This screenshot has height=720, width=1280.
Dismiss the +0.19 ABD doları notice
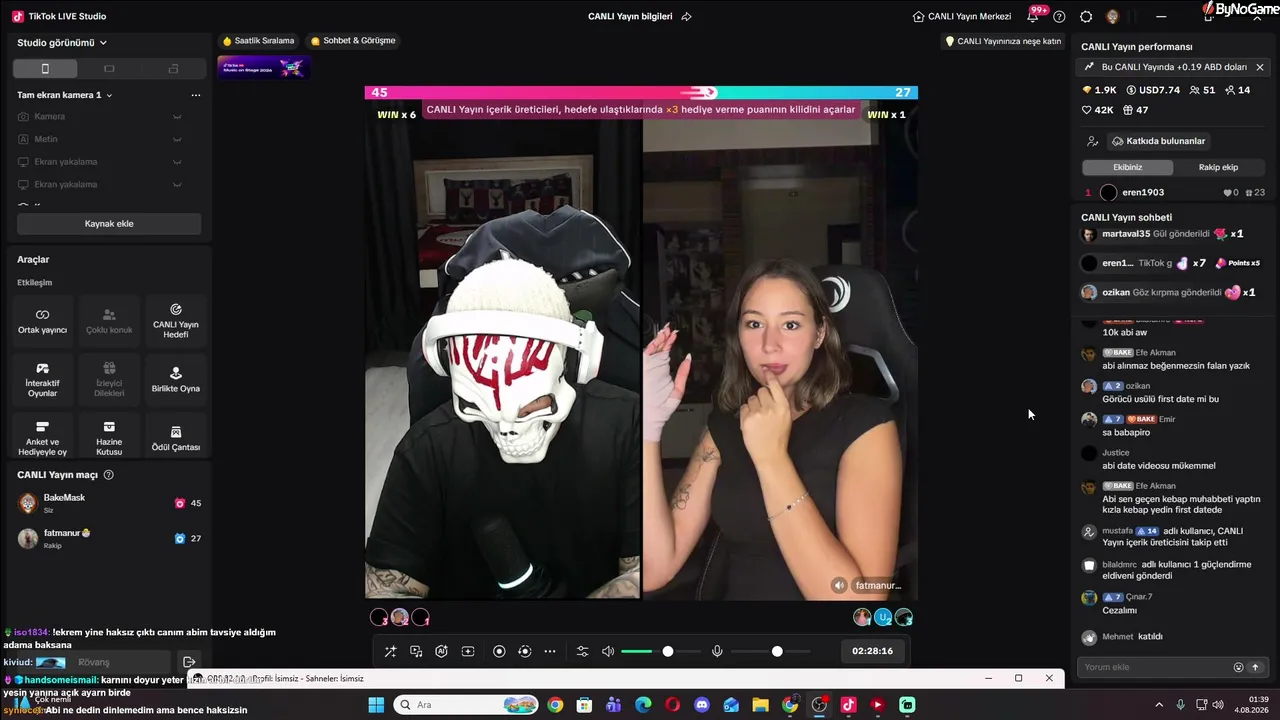(x=1260, y=67)
